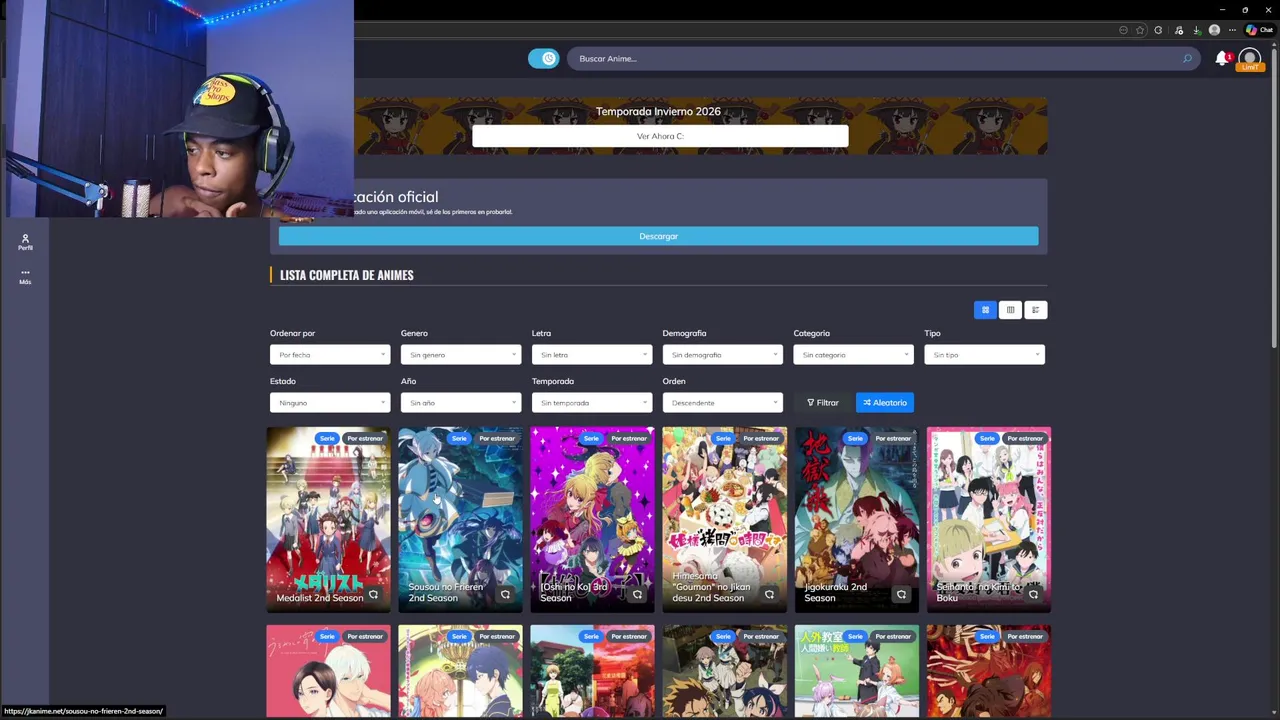1280x720 pixels.
Task: Open the browser settings and more menu
Action: pos(1232,30)
